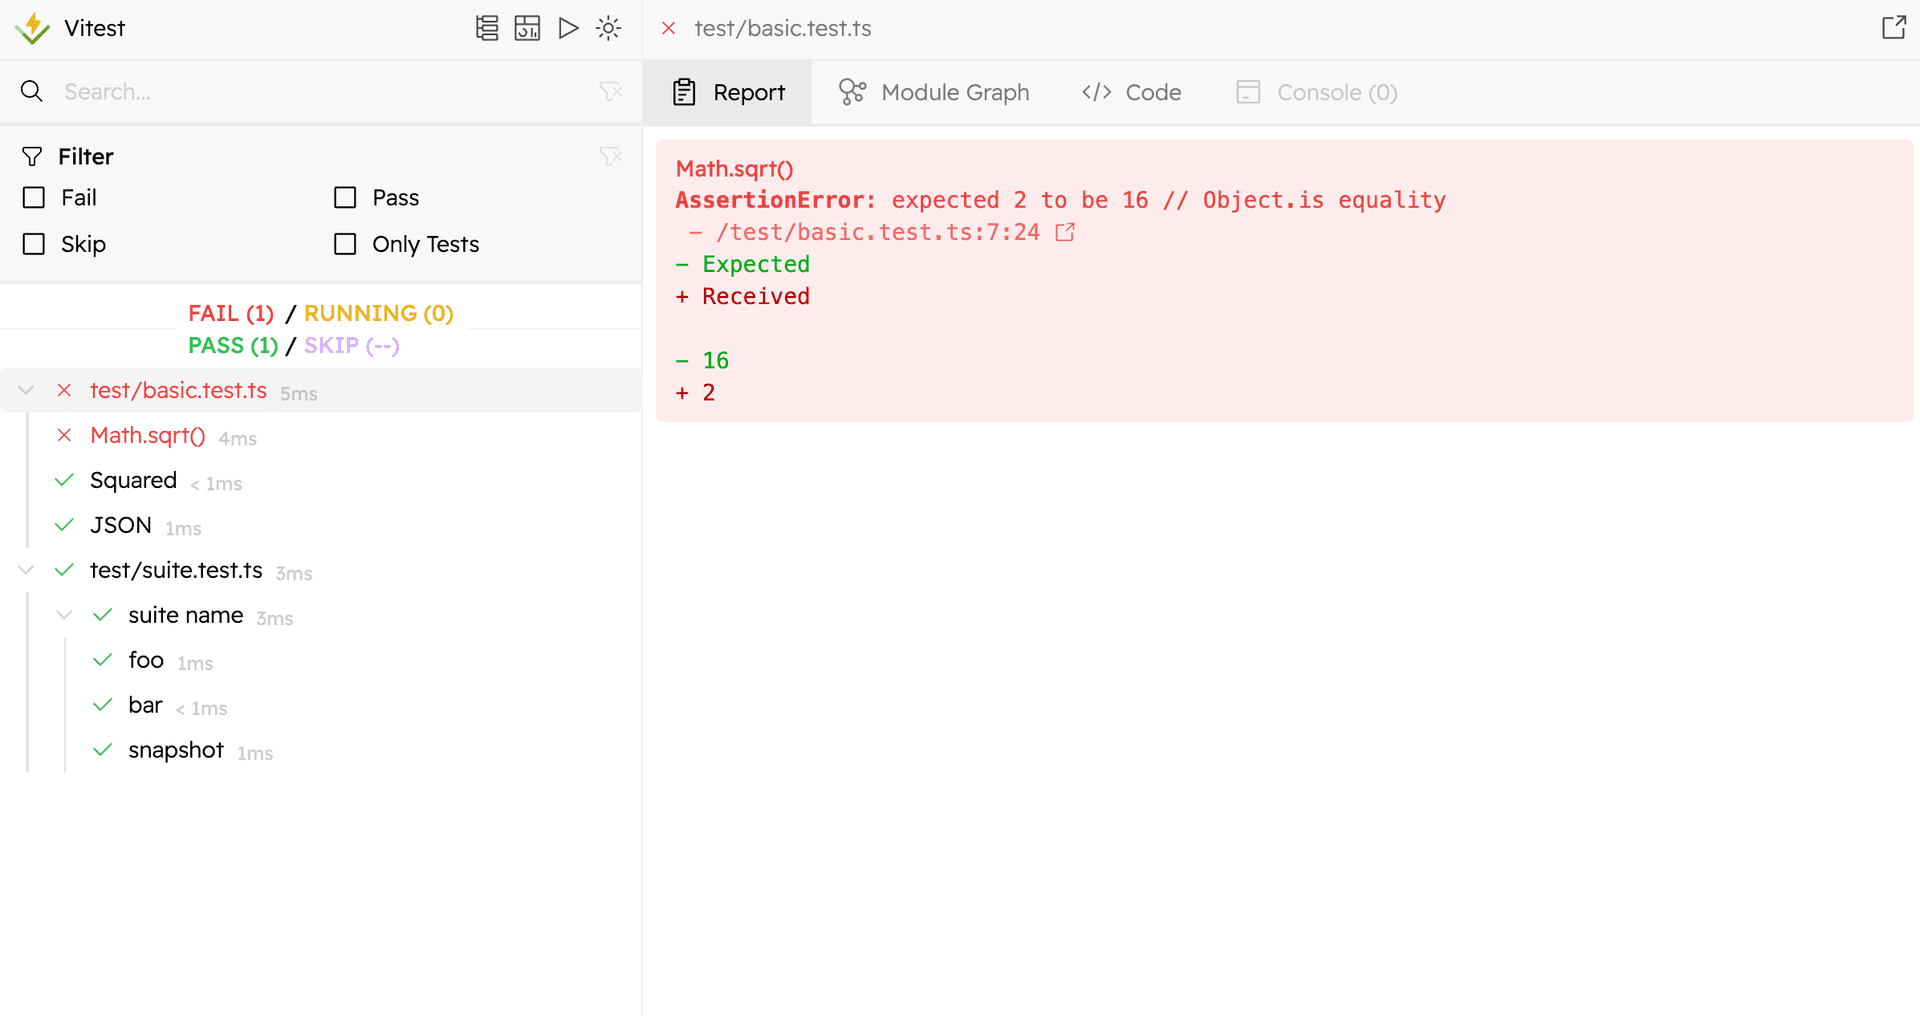The width and height of the screenshot is (1920, 1016).
Task: Toggle light/dark theme sun icon
Action: tap(608, 28)
